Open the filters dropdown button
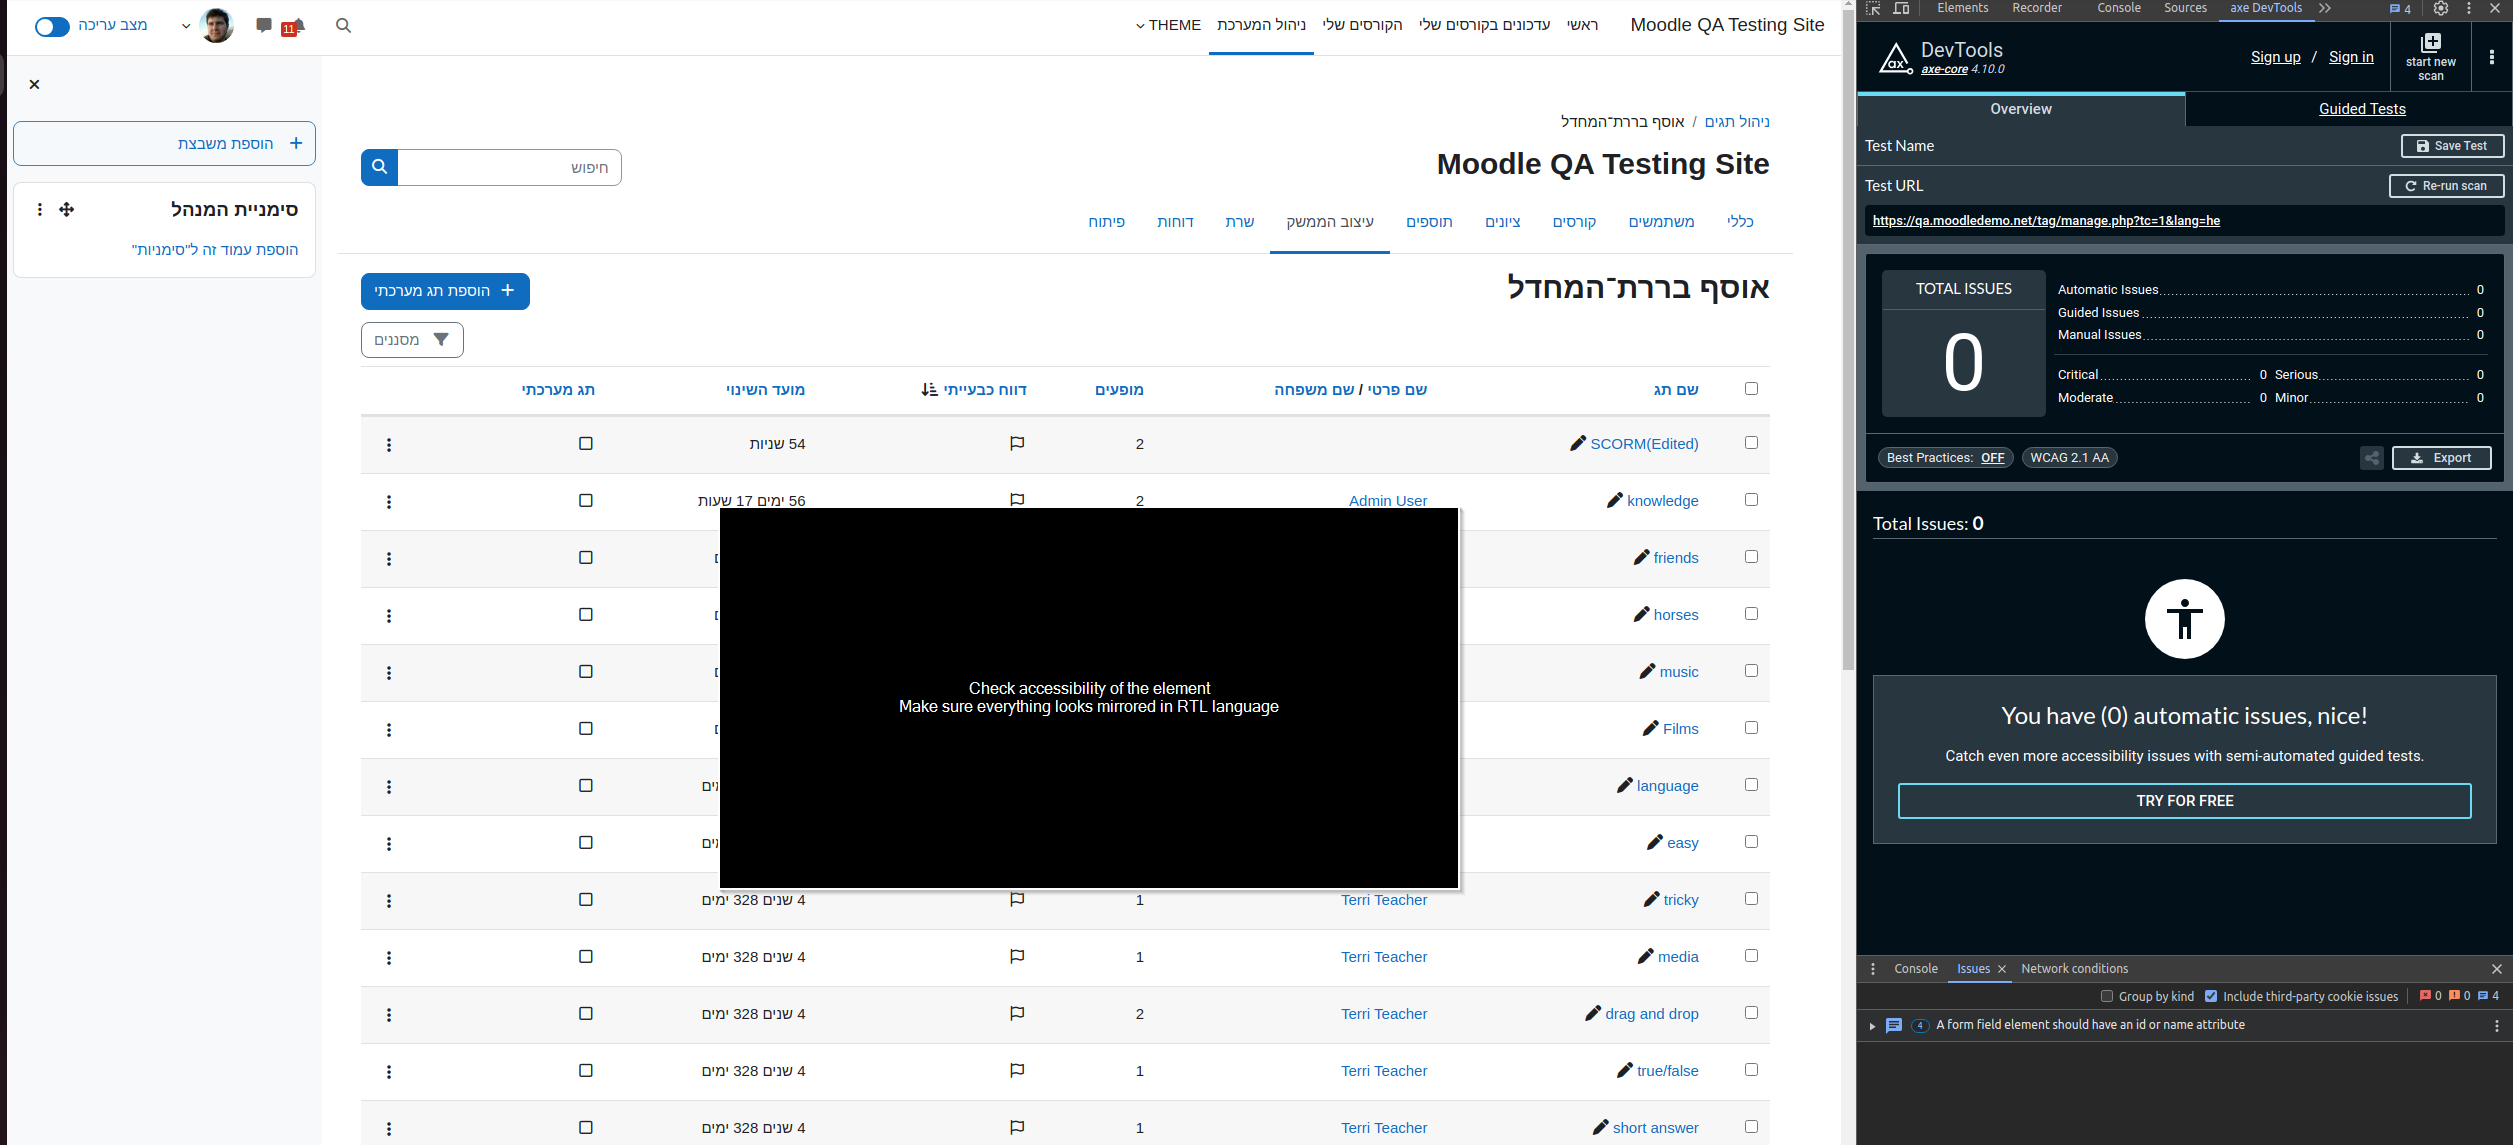Screen dimensions: 2513x1145 tap(412, 340)
